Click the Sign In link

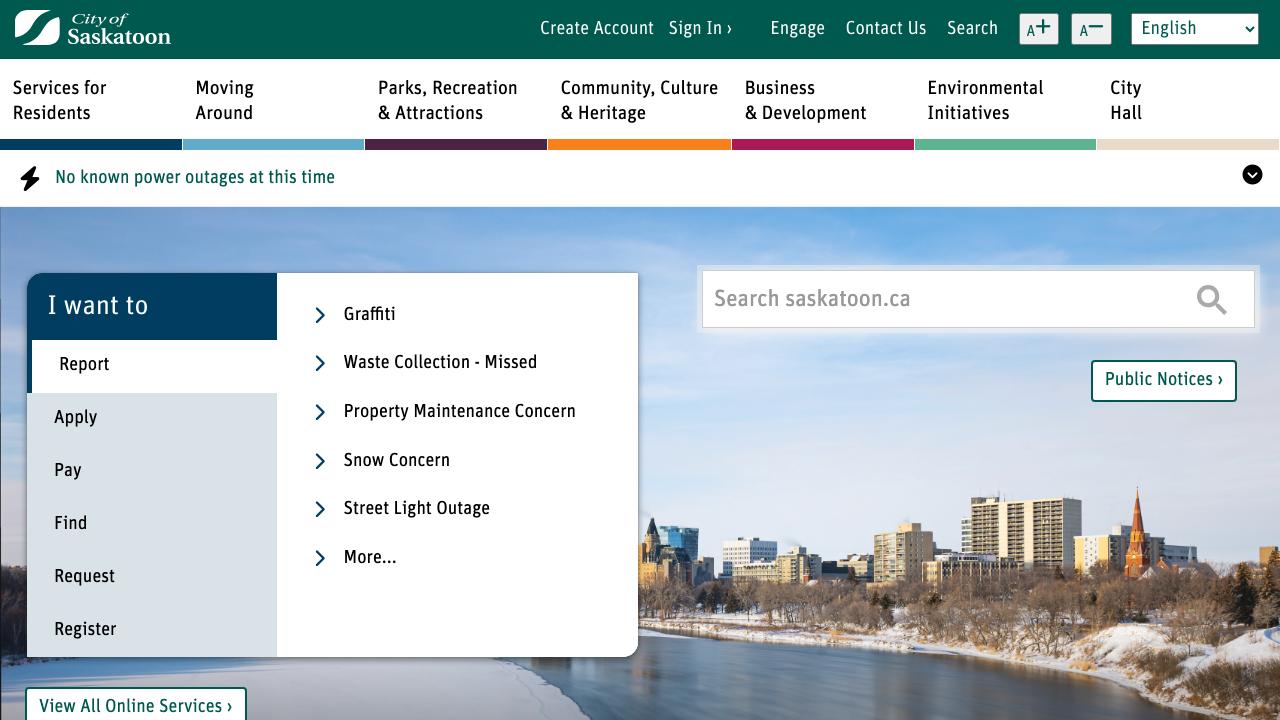pos(700,28)
